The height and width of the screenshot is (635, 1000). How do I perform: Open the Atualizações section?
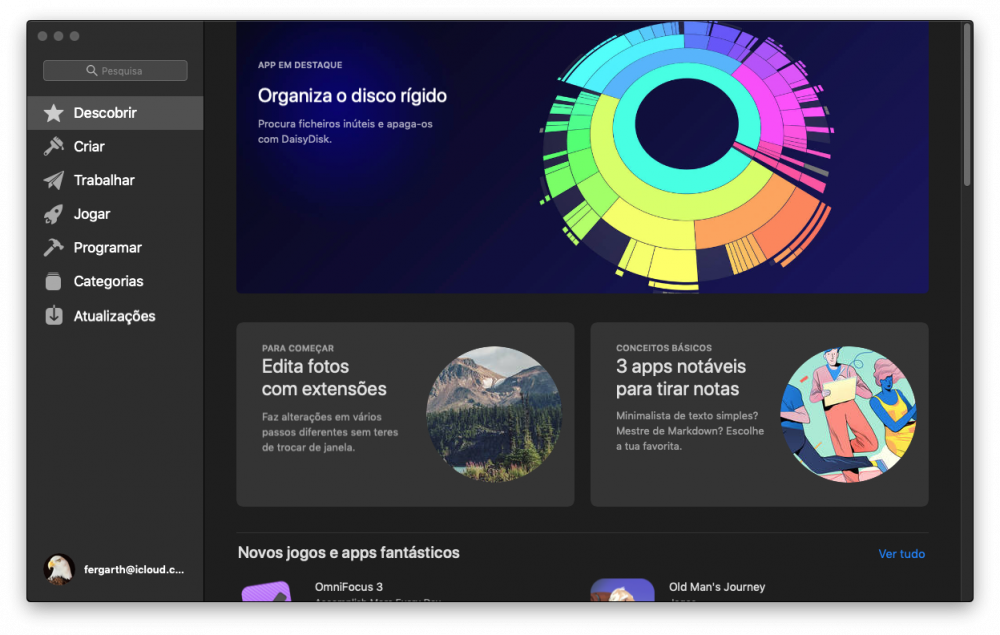click(115, 316)
